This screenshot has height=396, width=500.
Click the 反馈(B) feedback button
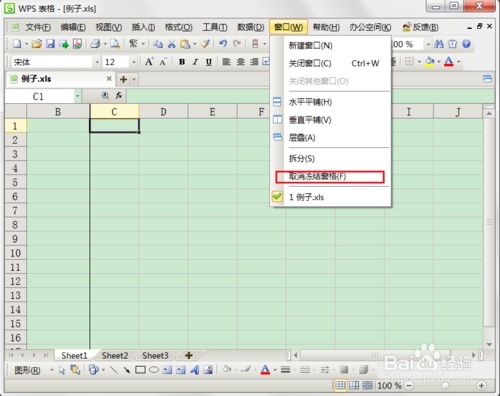coord(420,27)
